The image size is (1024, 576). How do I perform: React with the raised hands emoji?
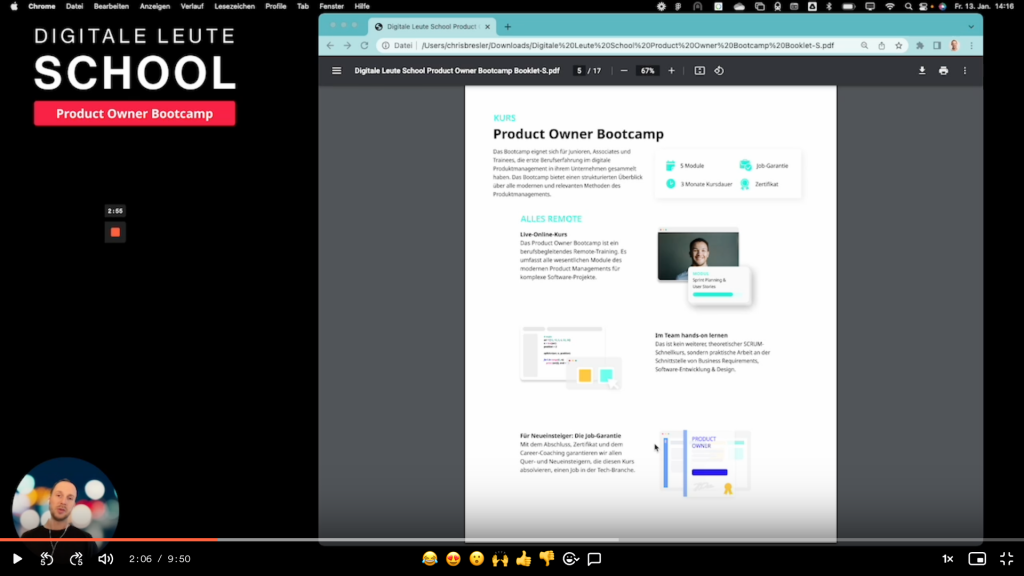pos(500,559)
